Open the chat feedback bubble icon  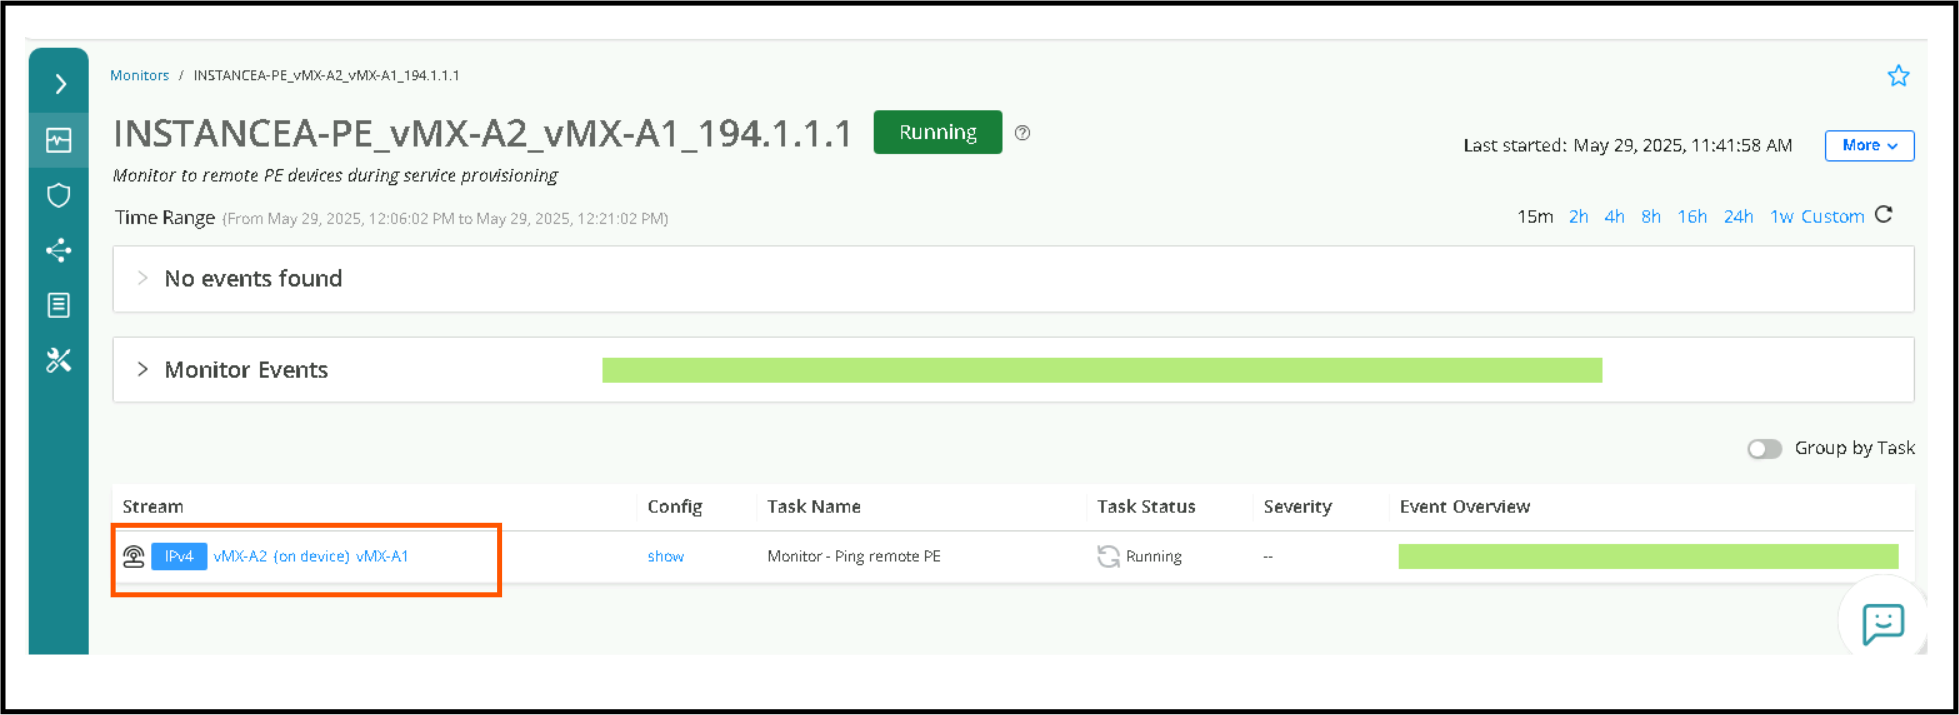[x=1882, y=623]
